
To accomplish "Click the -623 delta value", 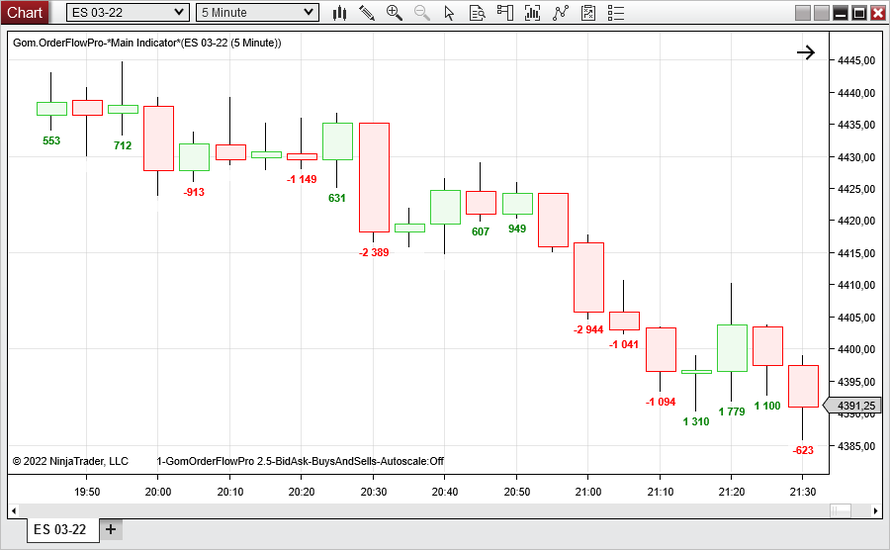I will (x=803, y=451).
